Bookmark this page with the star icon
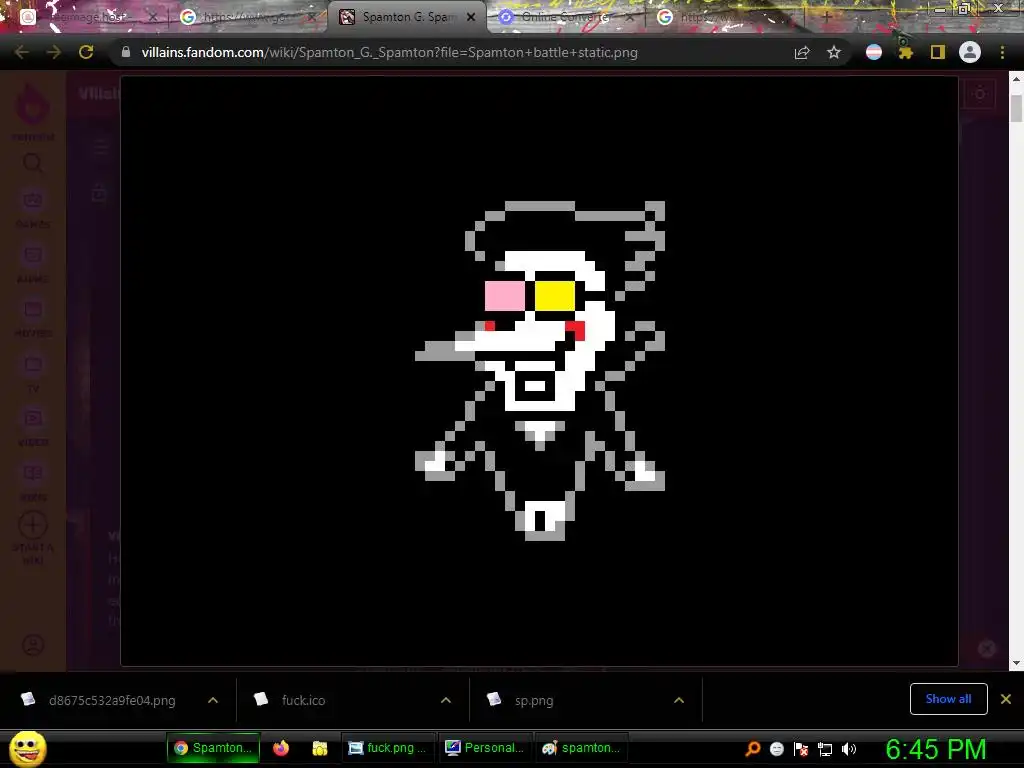Screen dimensions: 1024x768 point(834,52)
